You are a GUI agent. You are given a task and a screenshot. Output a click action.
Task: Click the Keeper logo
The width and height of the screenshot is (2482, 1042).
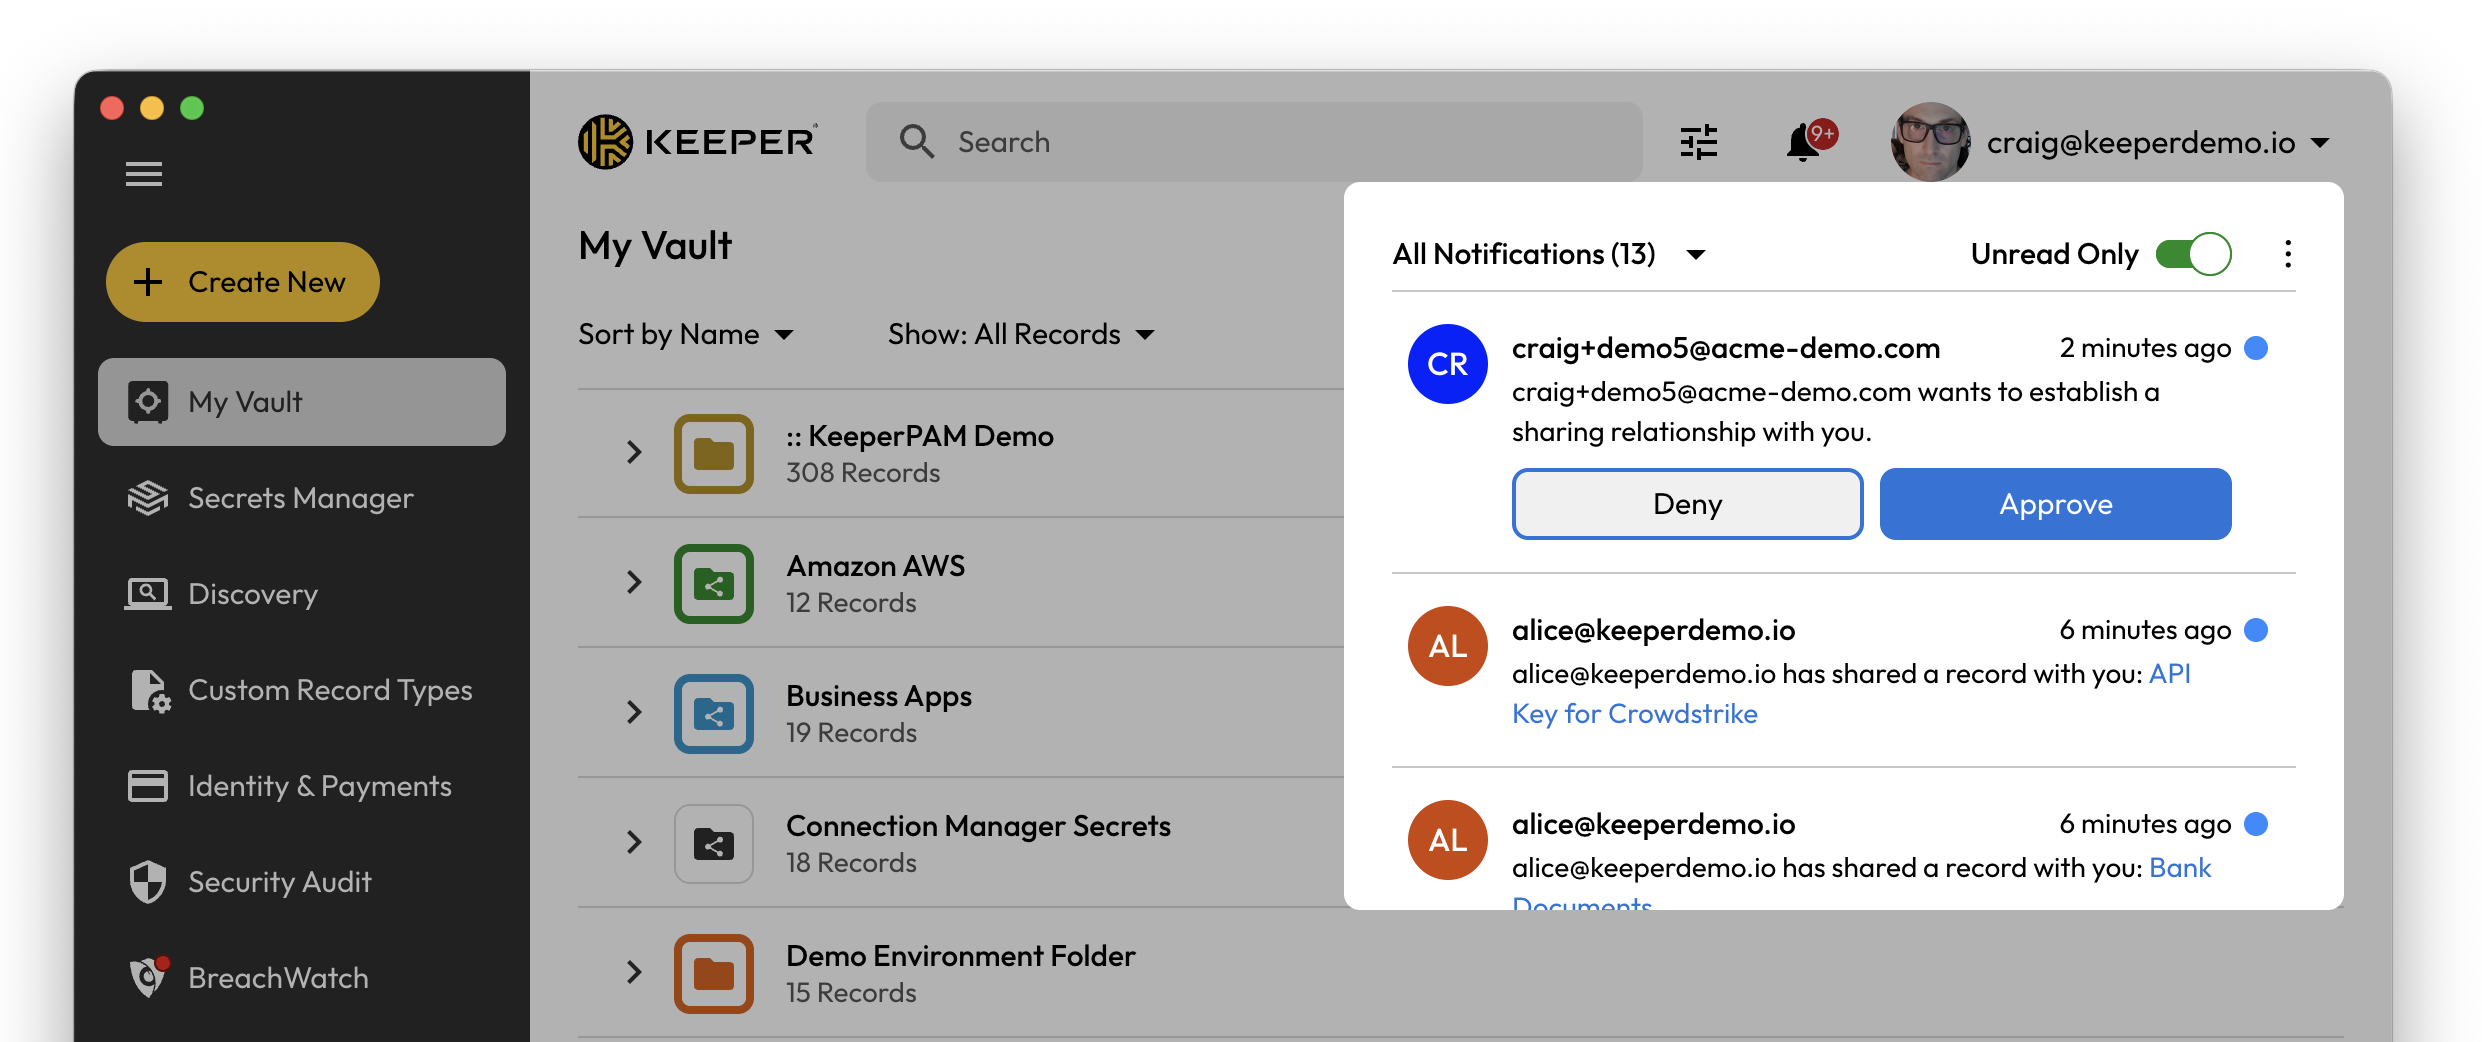[698, 142]
